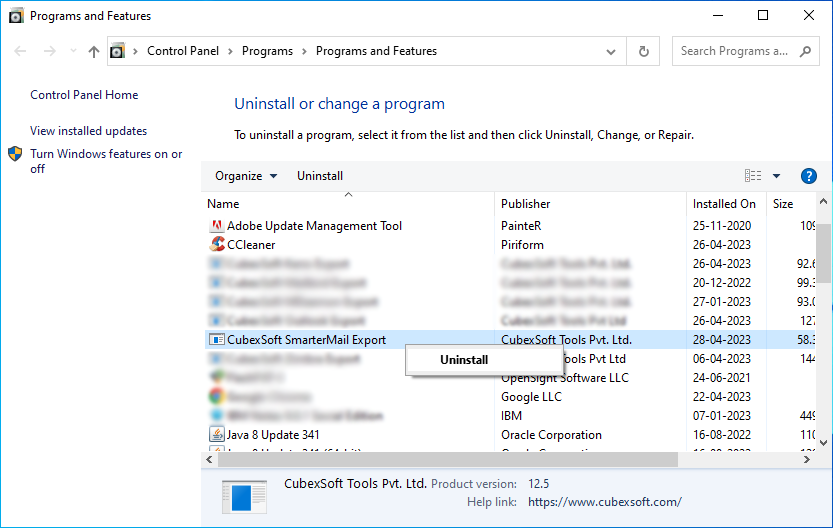Sort list by Publisher column header
The image size is (833, 528).
(526, 204)
